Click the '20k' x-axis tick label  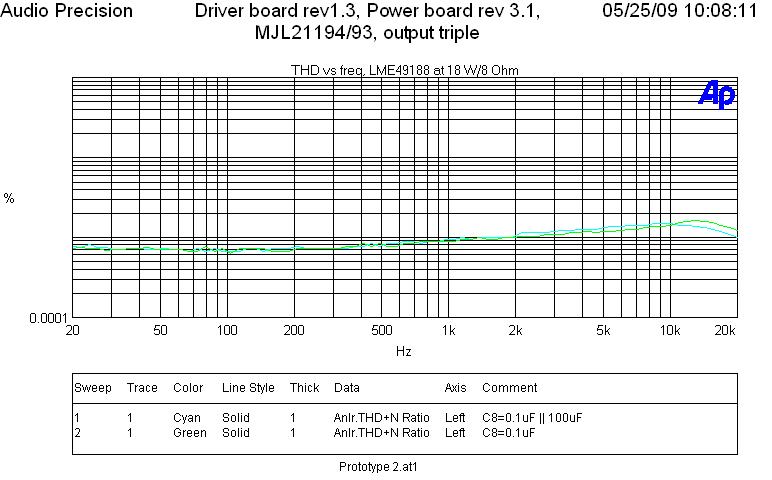coord(725,330)
